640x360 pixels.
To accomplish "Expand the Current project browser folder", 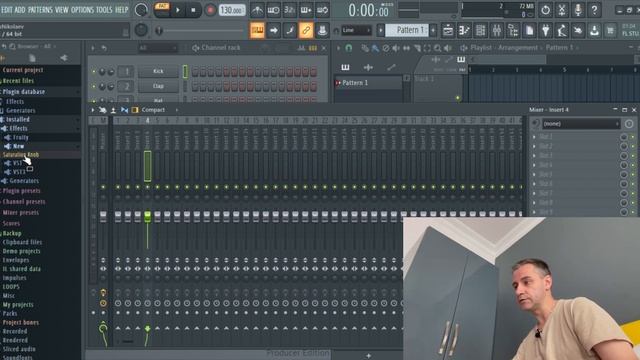I will pyautogui.click(x=23, y=70).
